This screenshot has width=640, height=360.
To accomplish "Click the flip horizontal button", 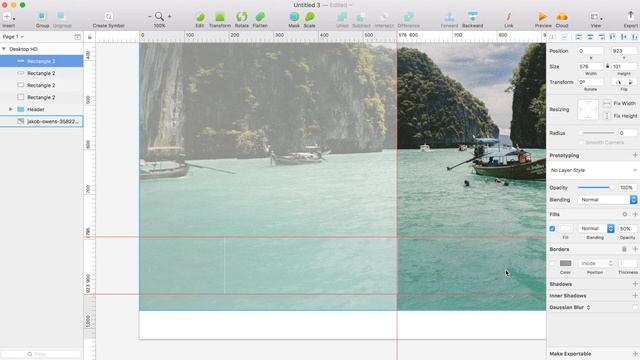I will coord(618,82).
